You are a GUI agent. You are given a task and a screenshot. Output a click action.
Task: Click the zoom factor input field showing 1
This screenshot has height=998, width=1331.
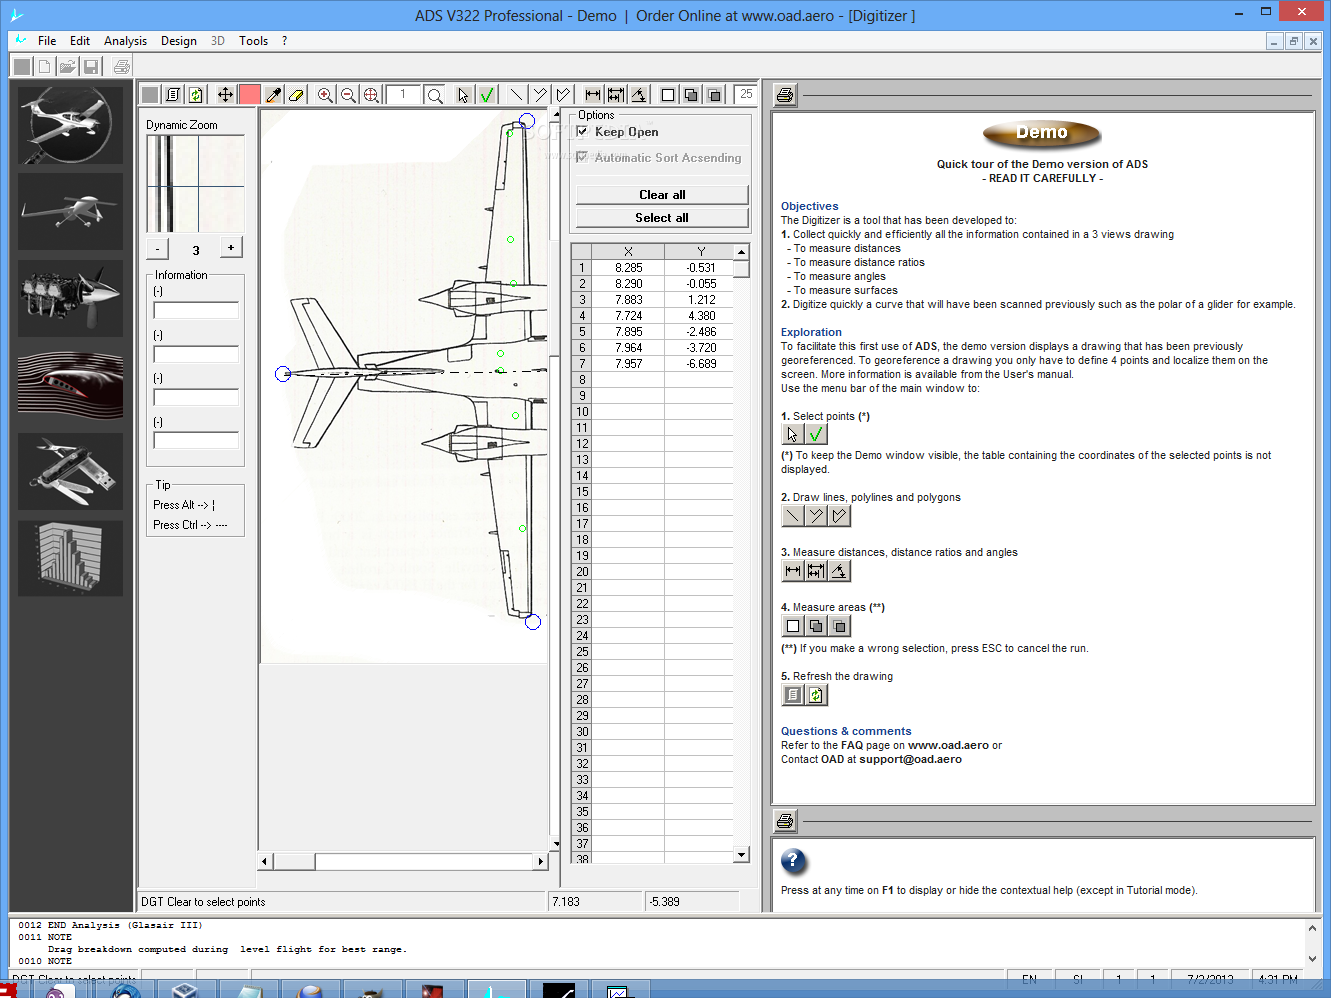pyautogui.click(x=403, y=95)
